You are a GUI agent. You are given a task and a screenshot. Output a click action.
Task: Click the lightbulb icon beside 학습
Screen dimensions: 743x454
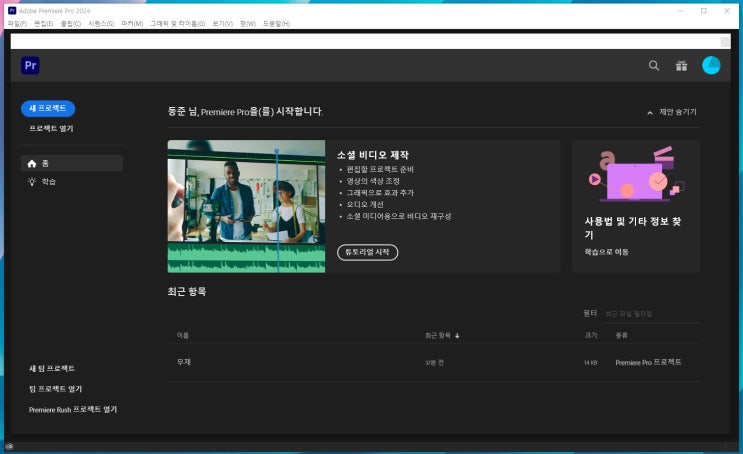tap(32, 182)
